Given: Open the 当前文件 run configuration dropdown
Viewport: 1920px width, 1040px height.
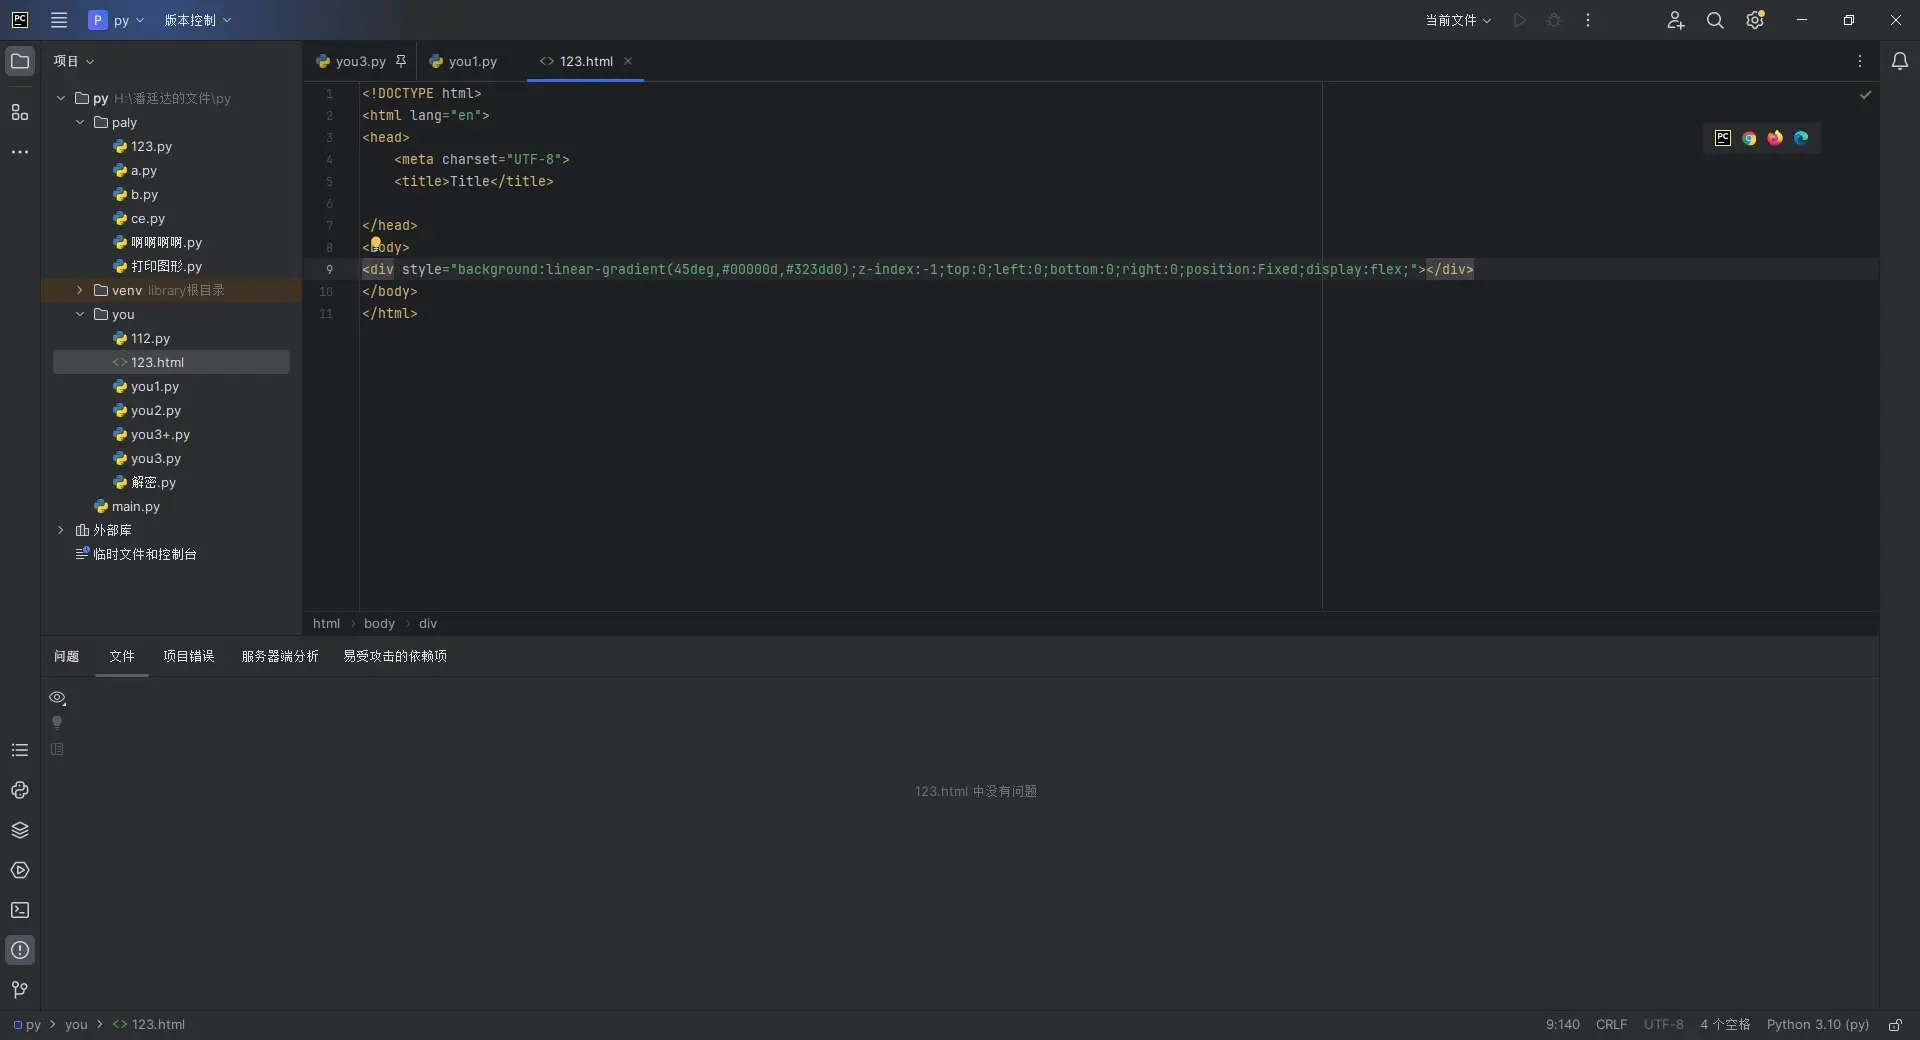Looking at the screenshot, I should click(1458, 20).
